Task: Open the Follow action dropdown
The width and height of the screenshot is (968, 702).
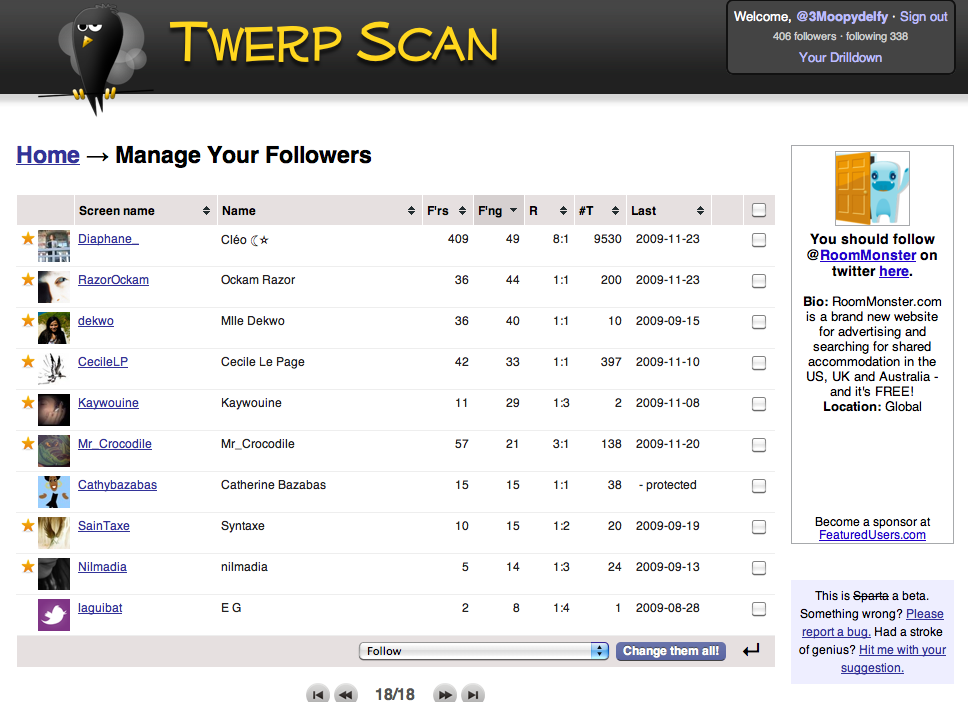Action: coord(483,651)
